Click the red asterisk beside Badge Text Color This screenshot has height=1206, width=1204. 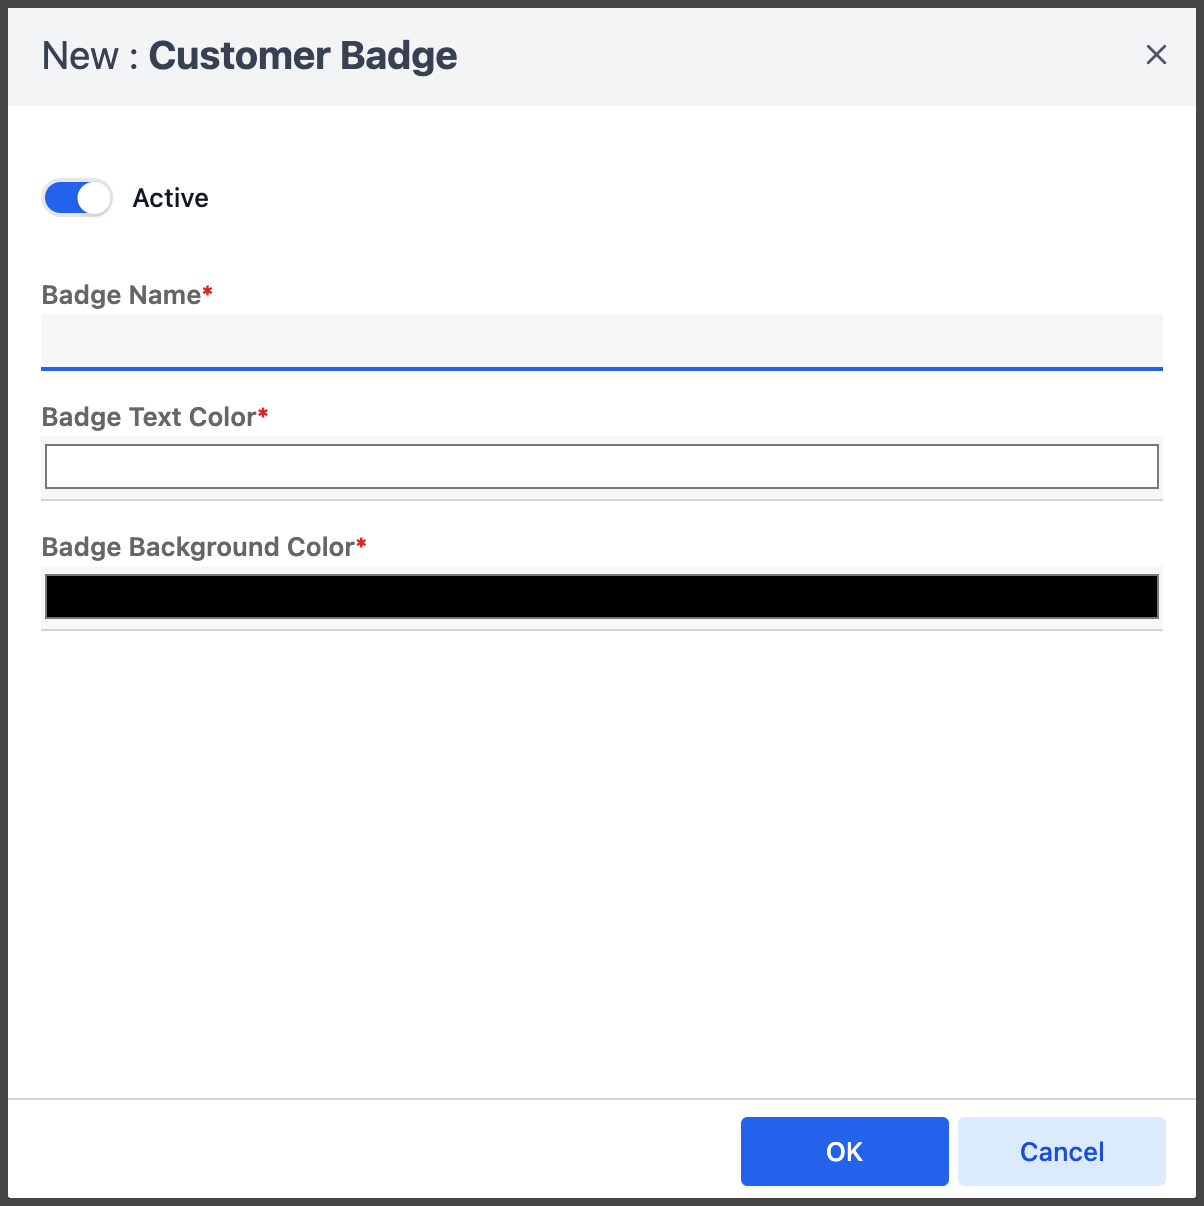(263, 413)
